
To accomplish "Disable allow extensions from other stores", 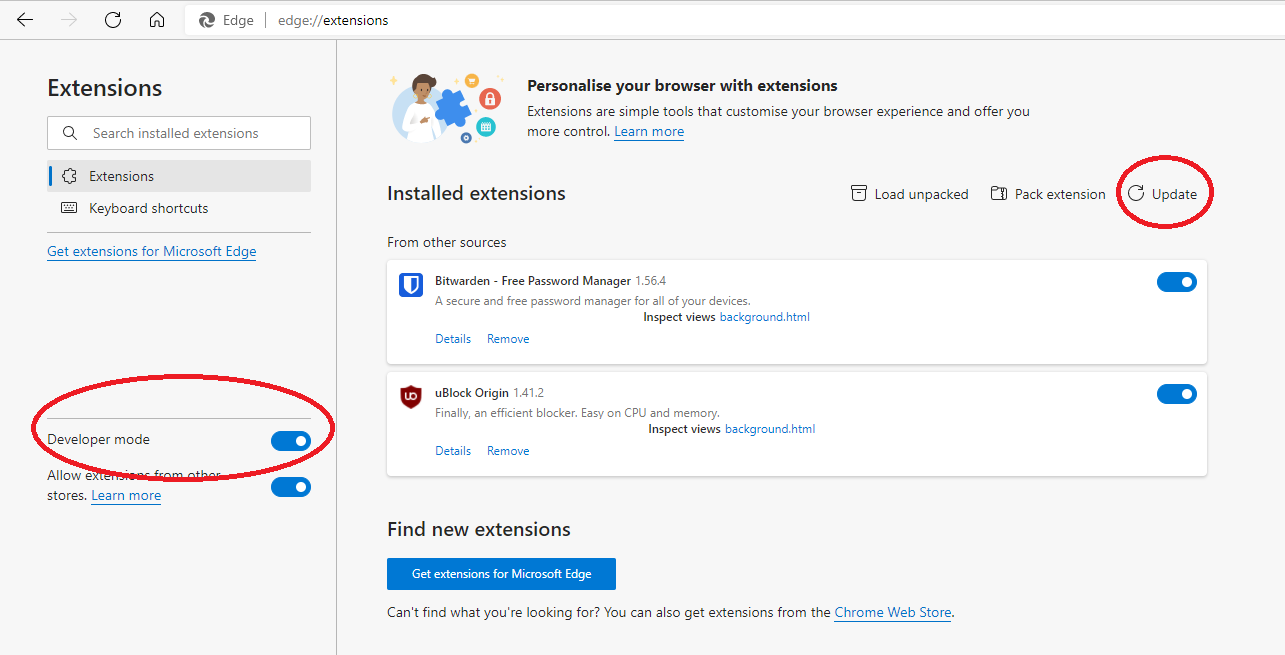I will 291,487.
